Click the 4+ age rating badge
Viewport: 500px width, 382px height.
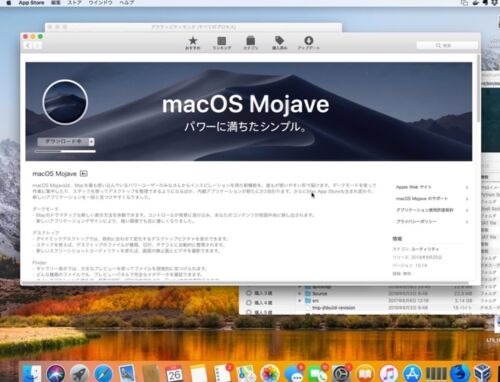pyautogui.click(x=84, y=173)
